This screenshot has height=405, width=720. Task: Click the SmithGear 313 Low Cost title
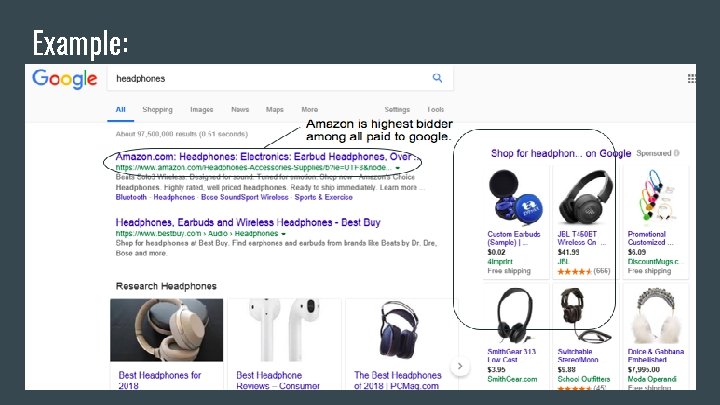(x=512, y=355)
